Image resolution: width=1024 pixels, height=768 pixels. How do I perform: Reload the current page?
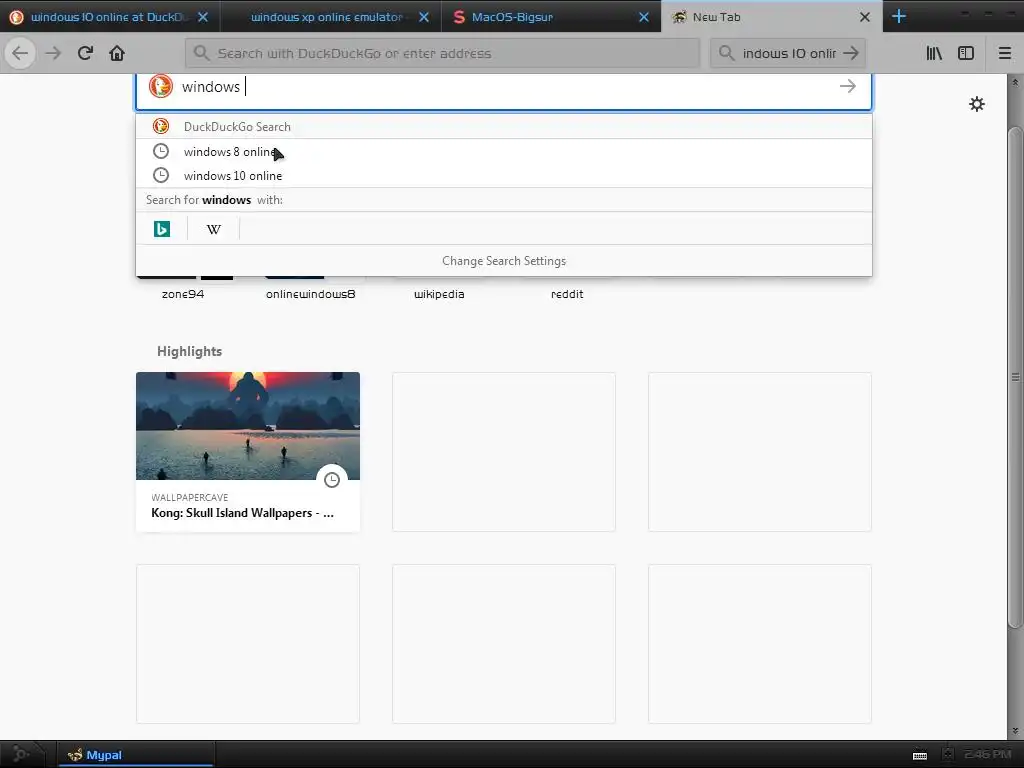[x=85, y=53]
